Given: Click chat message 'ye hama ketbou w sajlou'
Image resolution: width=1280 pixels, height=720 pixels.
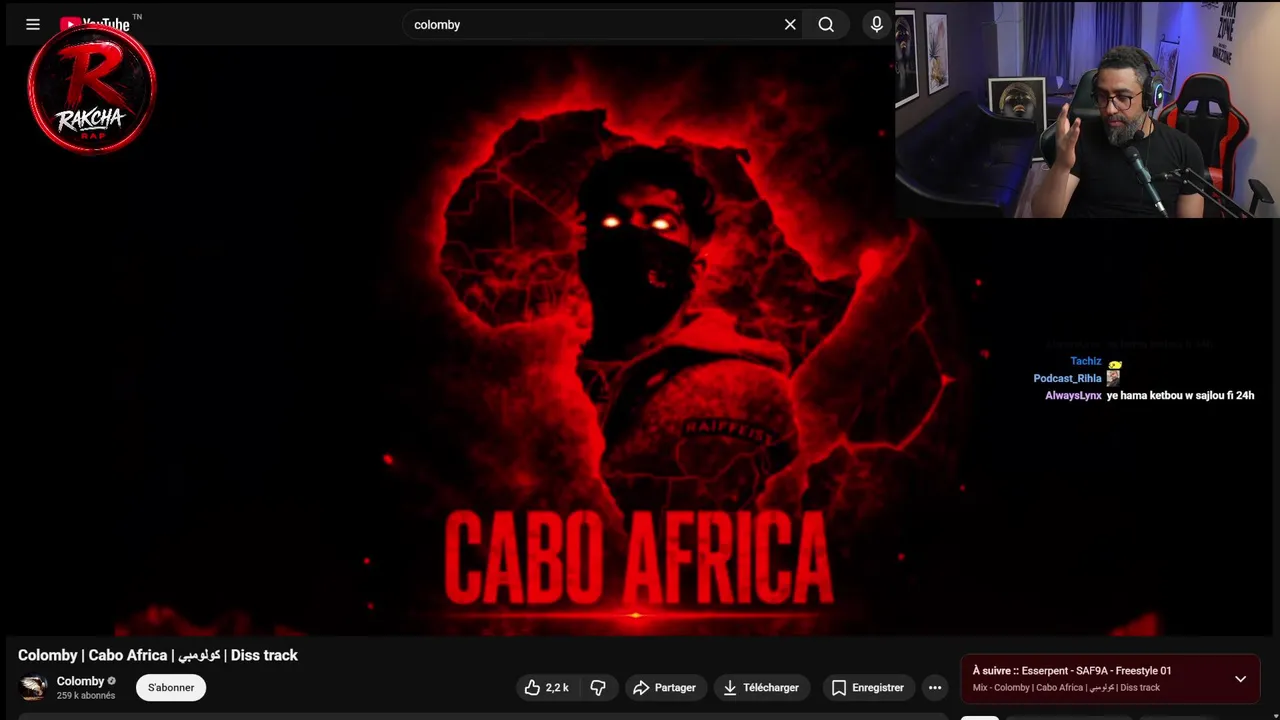Looking at the screenshot, I should [1180, 395].
